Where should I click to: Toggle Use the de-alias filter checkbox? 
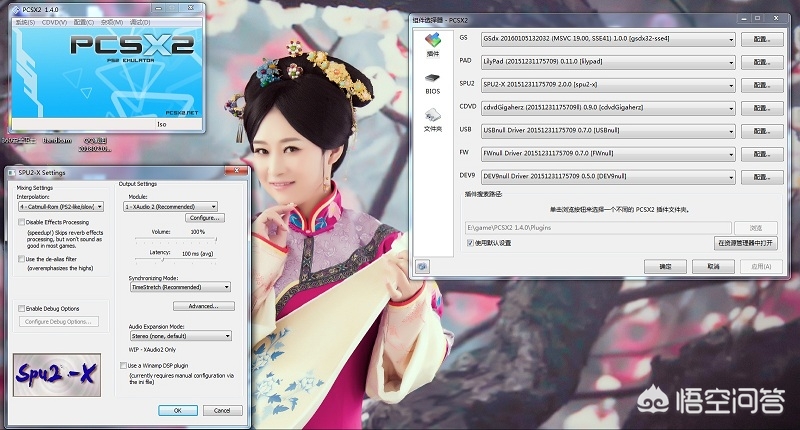[x=21, y=259]
